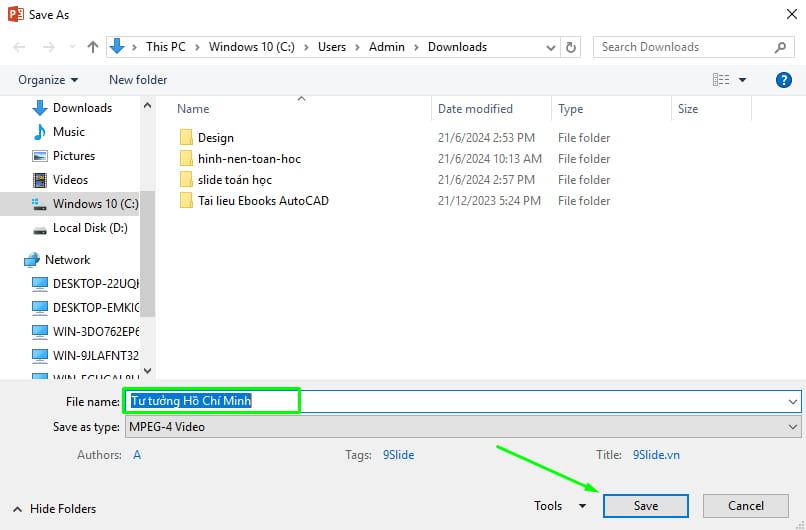Collapse the pane with Hide Folders
This screenshot has width=806, height=530.
click(x=54, y=508)
